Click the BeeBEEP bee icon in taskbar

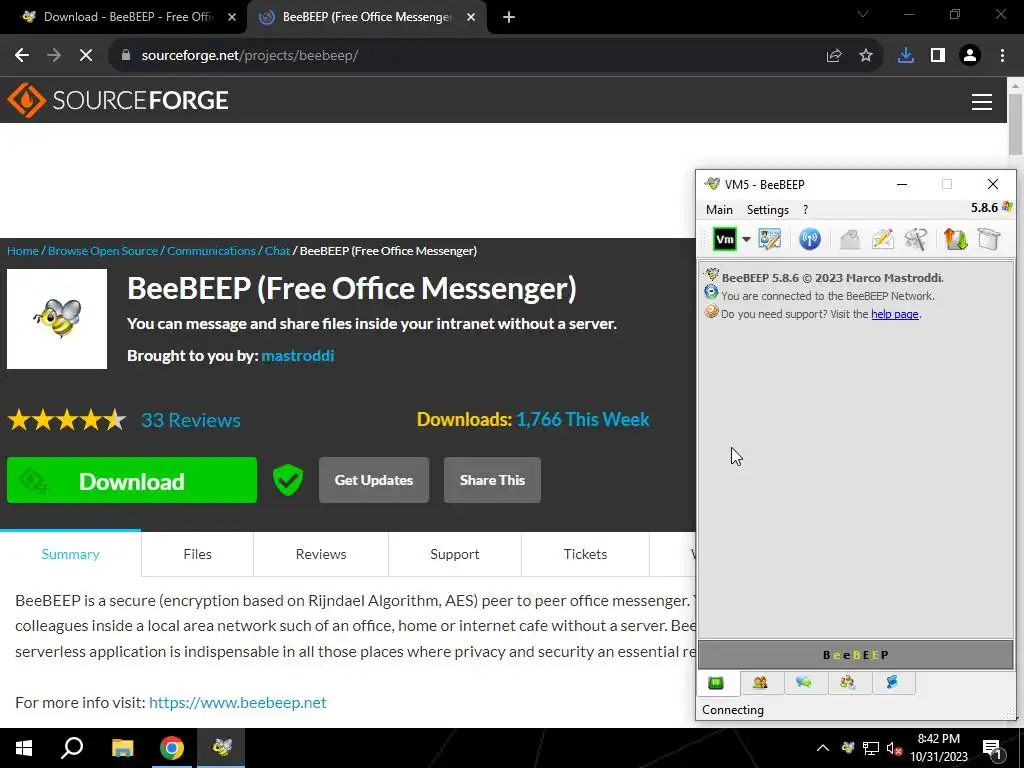pyautogui.click(x=221, y=748)
